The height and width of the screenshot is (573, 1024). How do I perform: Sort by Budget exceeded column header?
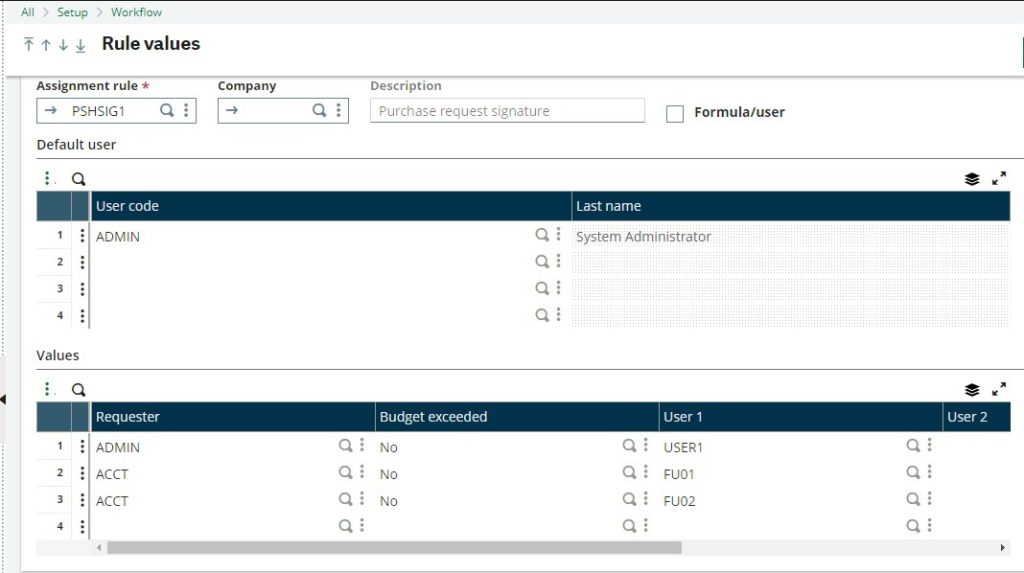pos(433,417)
